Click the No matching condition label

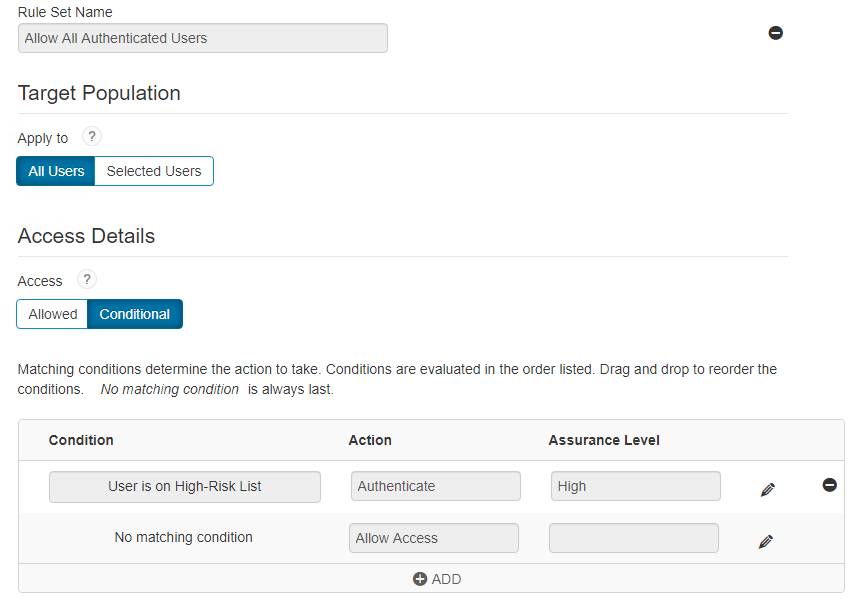point(183,537)
